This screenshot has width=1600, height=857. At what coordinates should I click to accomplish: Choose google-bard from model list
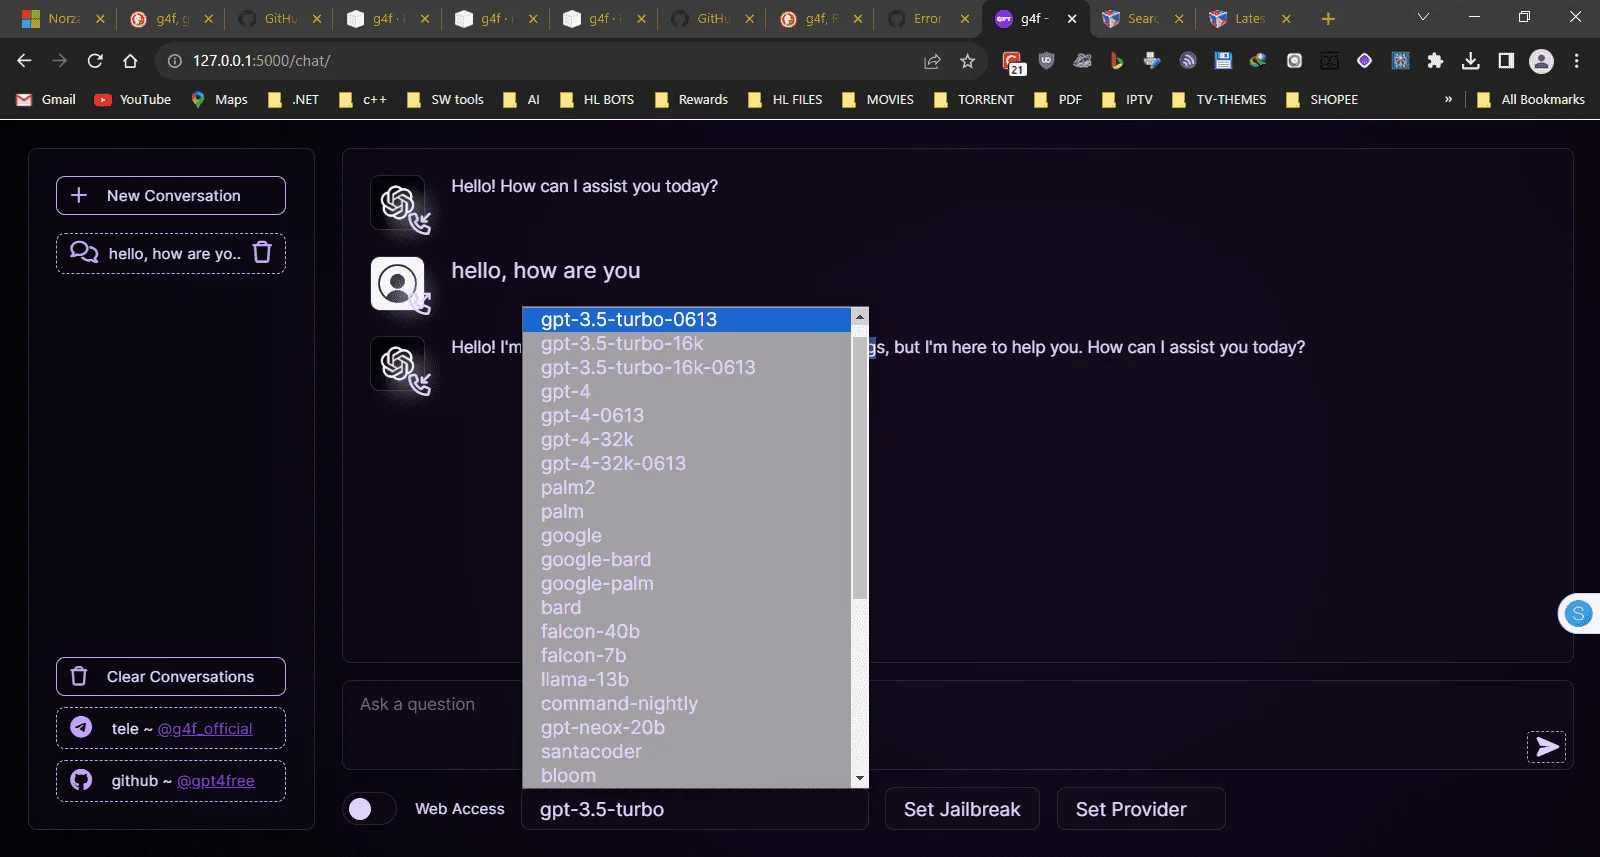[x=687, y=560]
